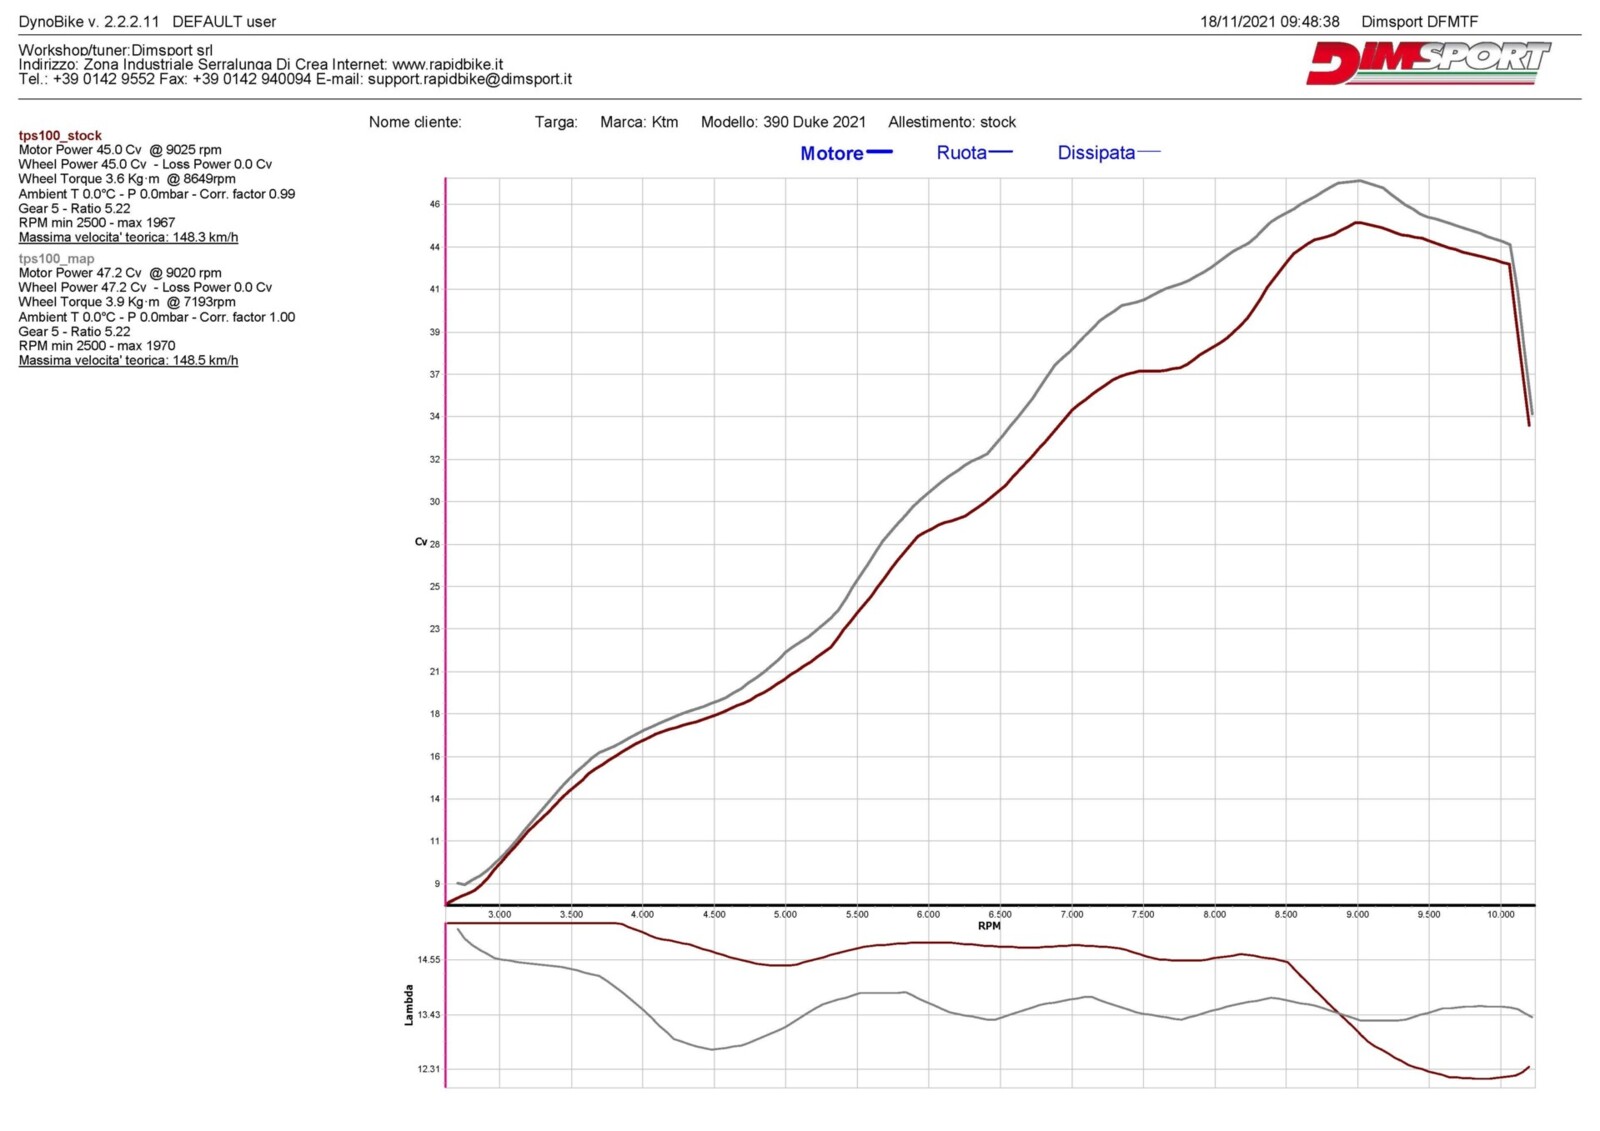1600x1131 pixels.
Task: Click the Modello 390 Duke 2021 text
Action: [783, 122]
